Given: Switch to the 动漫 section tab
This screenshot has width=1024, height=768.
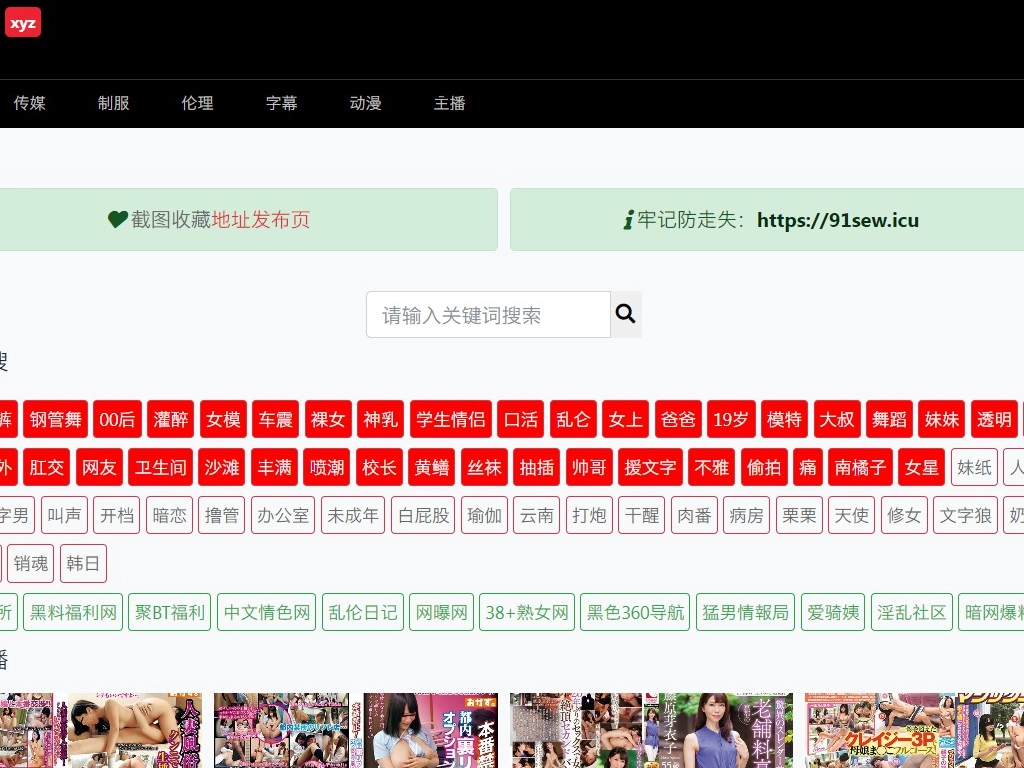Looking at the screenshot, I should pos(365,103).
